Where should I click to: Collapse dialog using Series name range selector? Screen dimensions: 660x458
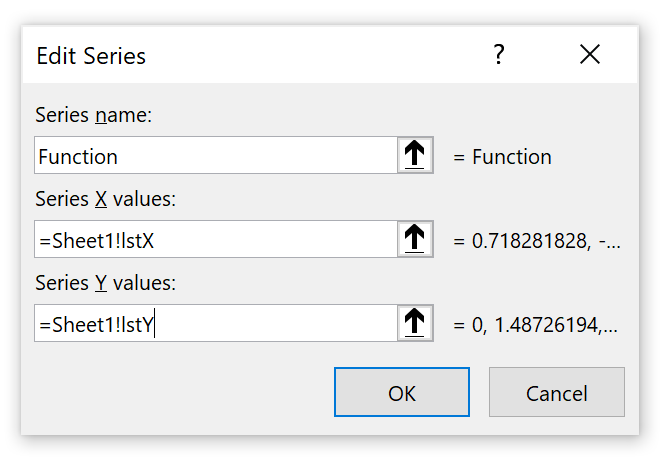(415, 156)
